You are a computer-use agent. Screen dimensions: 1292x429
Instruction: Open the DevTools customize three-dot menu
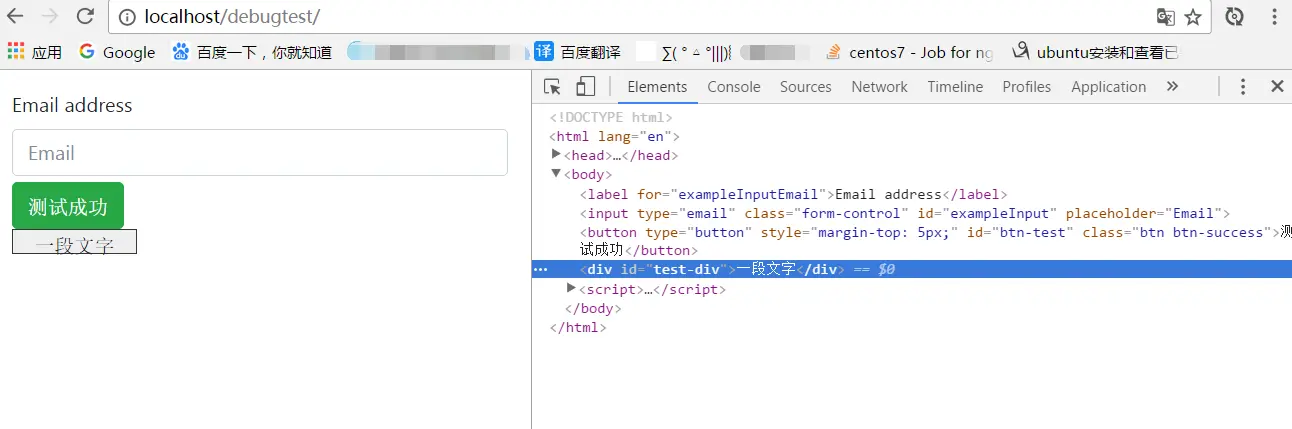[x=1243, y=87]
